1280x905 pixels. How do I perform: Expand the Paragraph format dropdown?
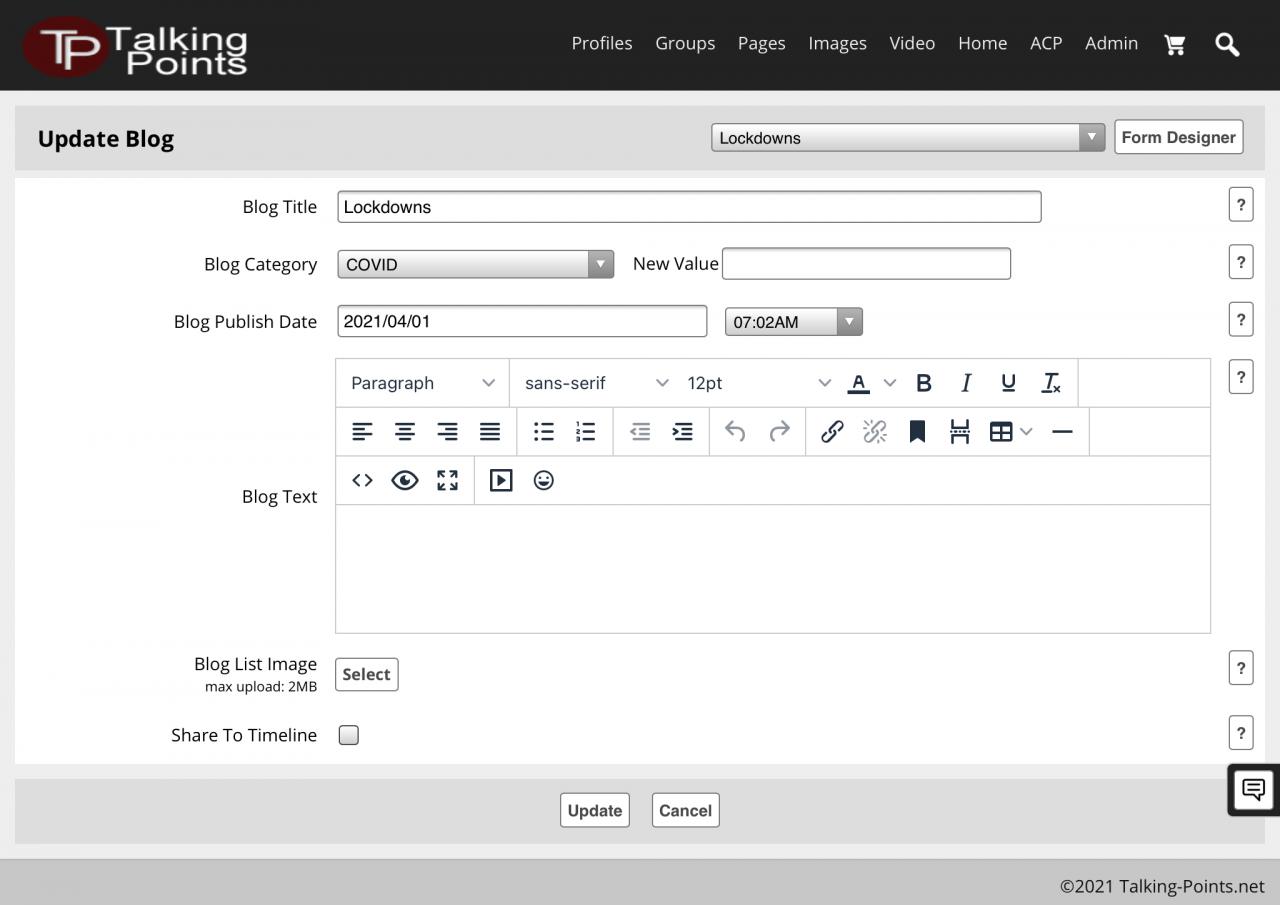422,383
